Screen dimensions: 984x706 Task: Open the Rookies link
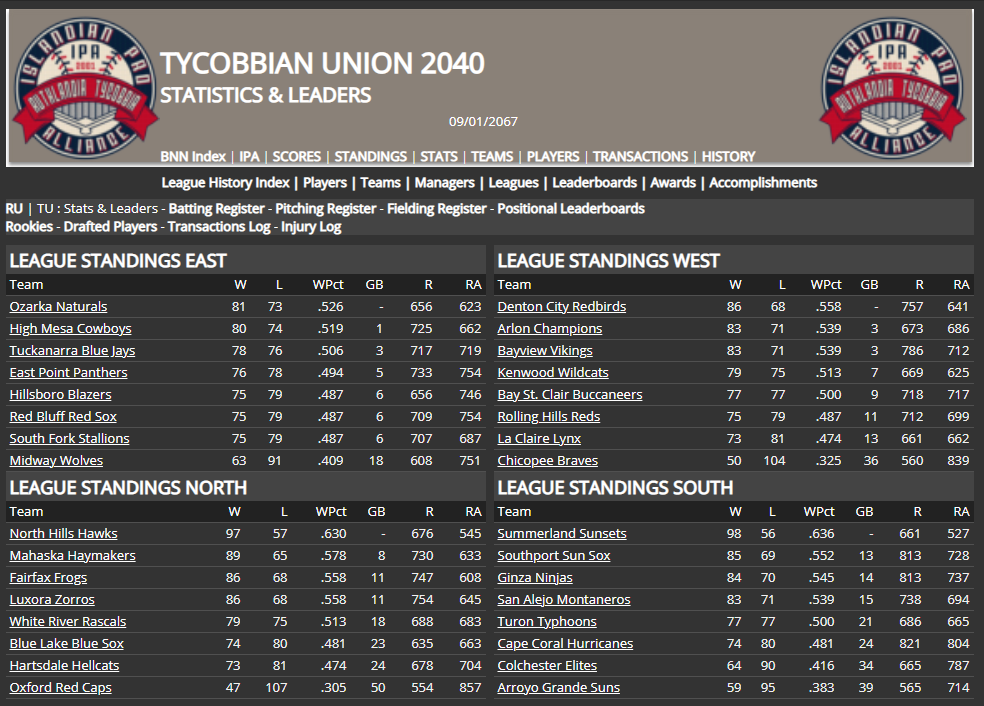[x=29, y=227]
